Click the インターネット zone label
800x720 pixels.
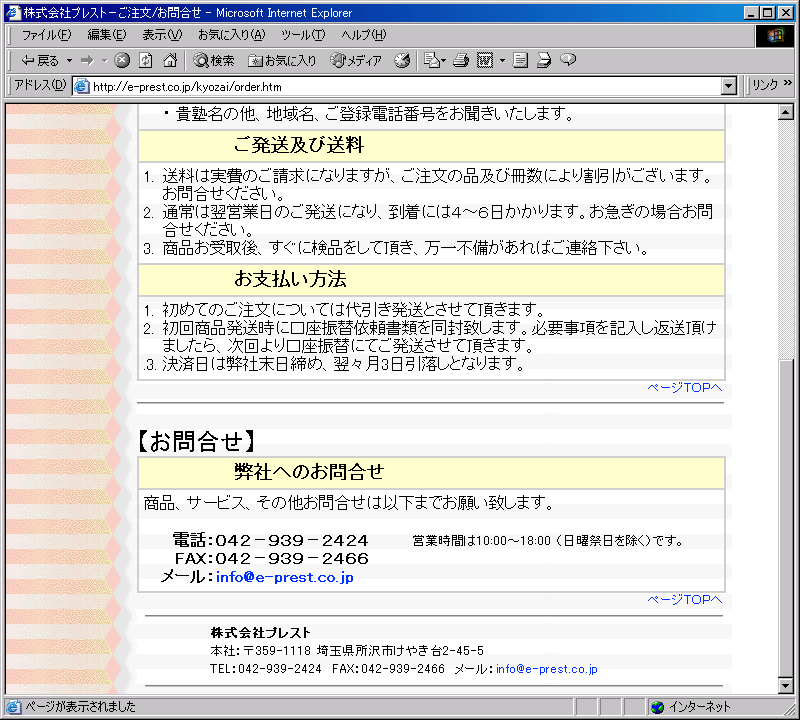[699, 707]
